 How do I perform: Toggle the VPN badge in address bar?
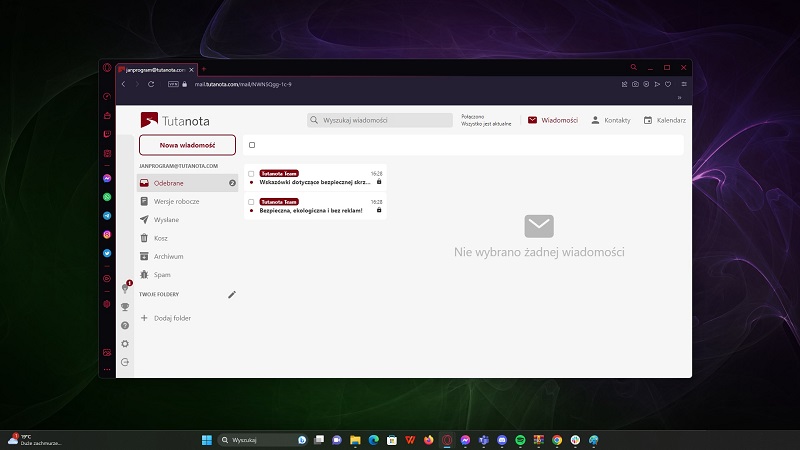173,84
